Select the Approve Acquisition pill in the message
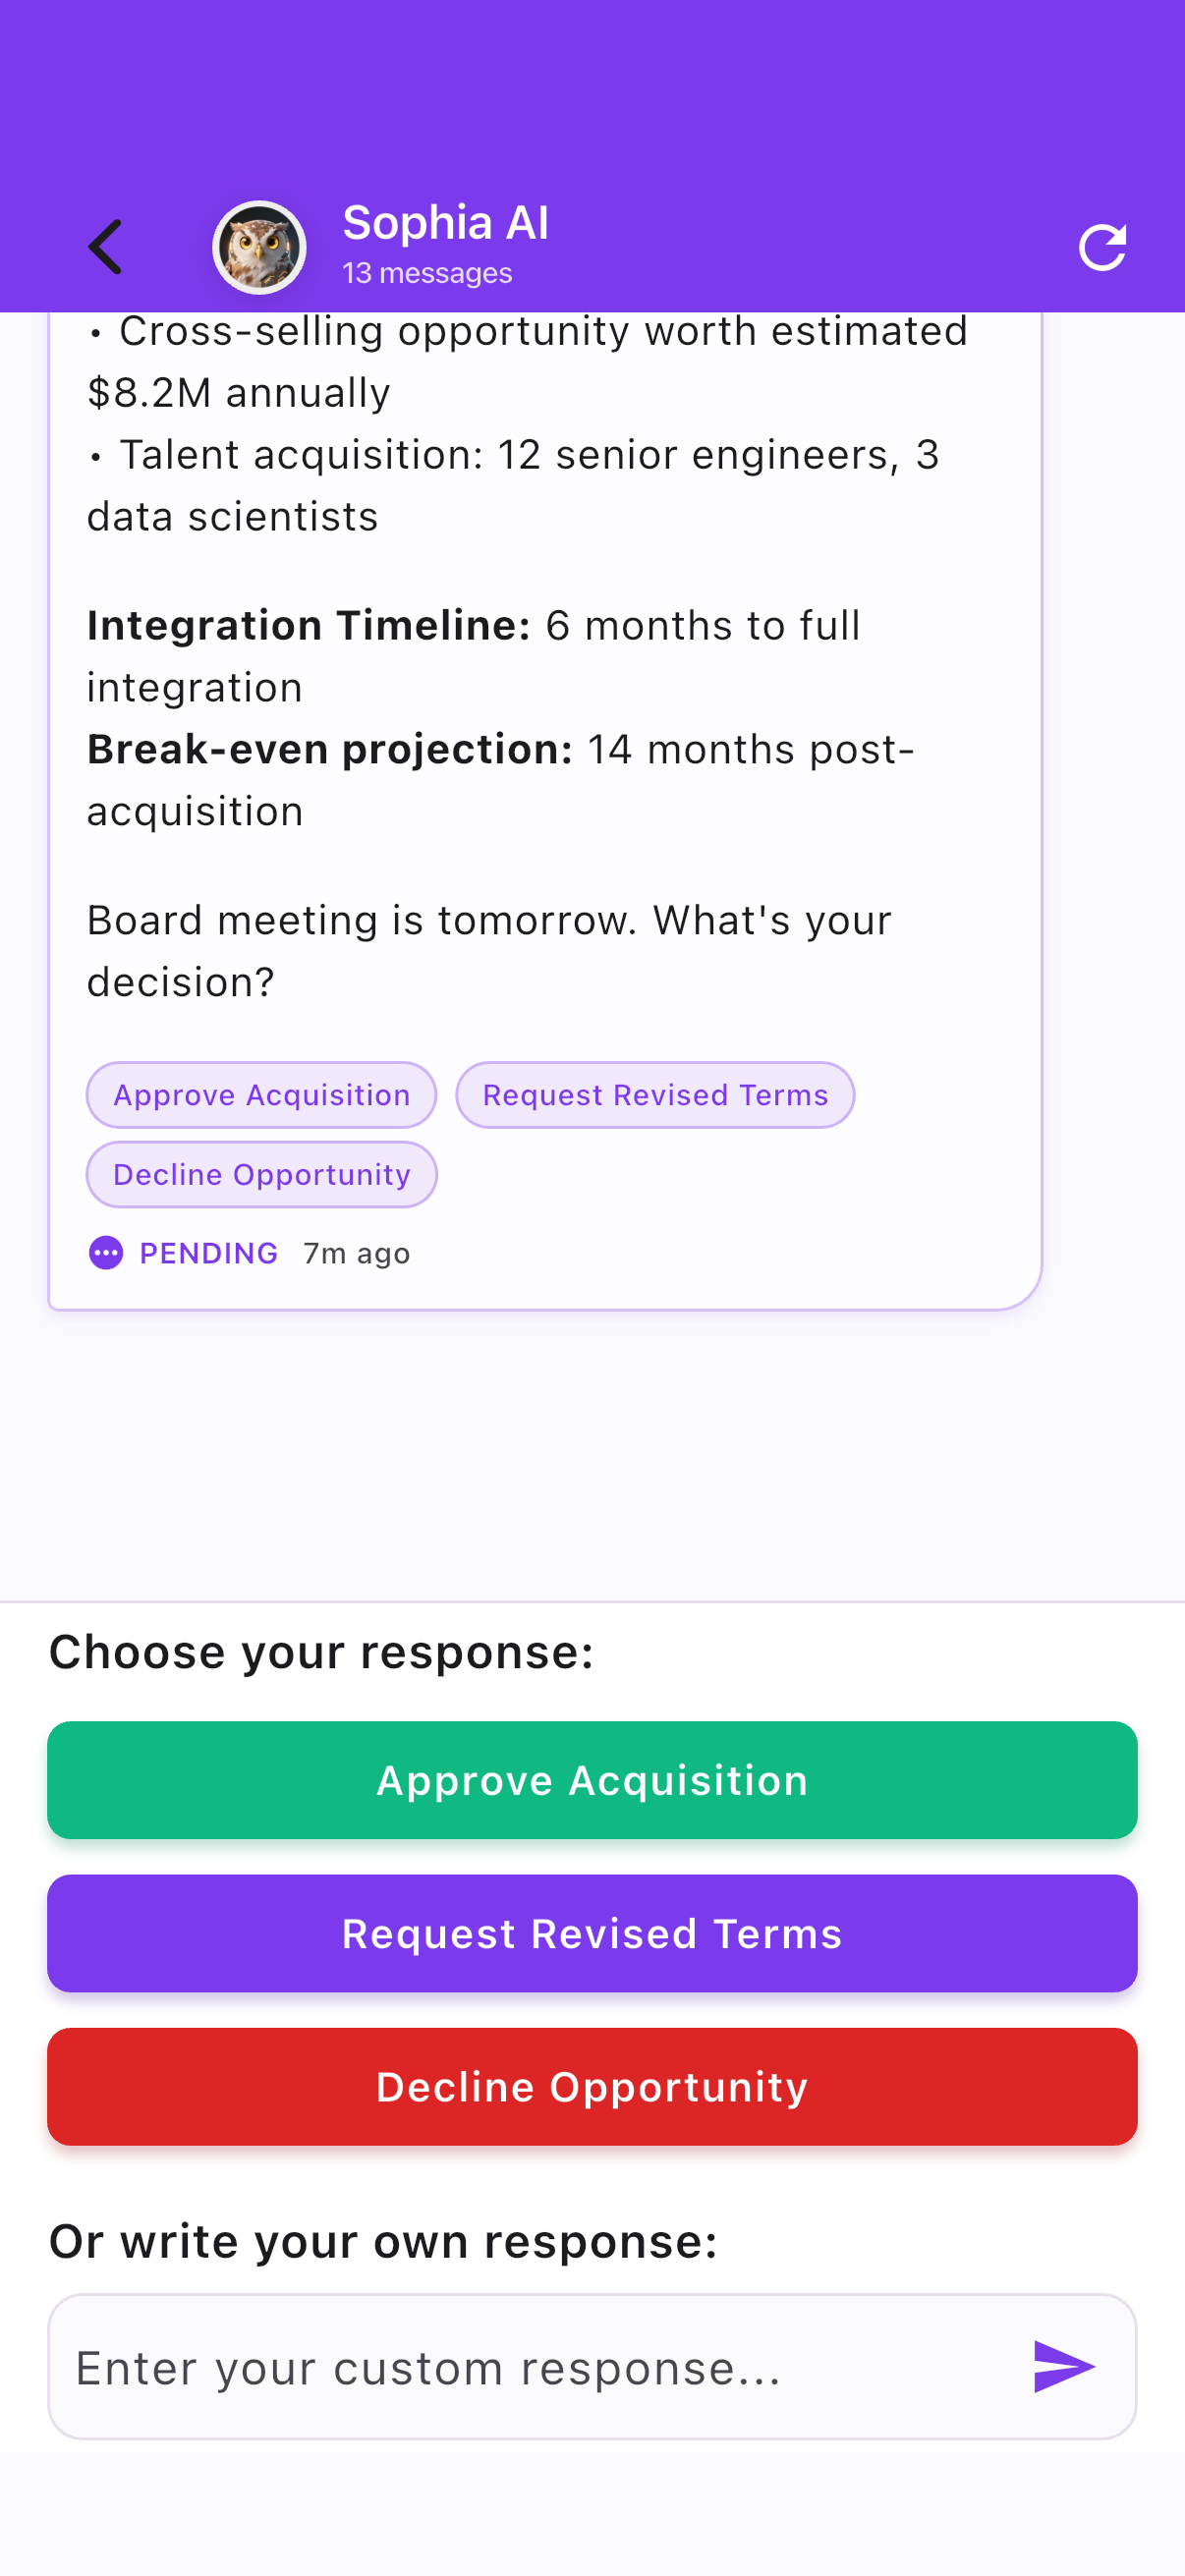The width and height of the screenshot is (1185, 2576). click(x=260, y=1095)
